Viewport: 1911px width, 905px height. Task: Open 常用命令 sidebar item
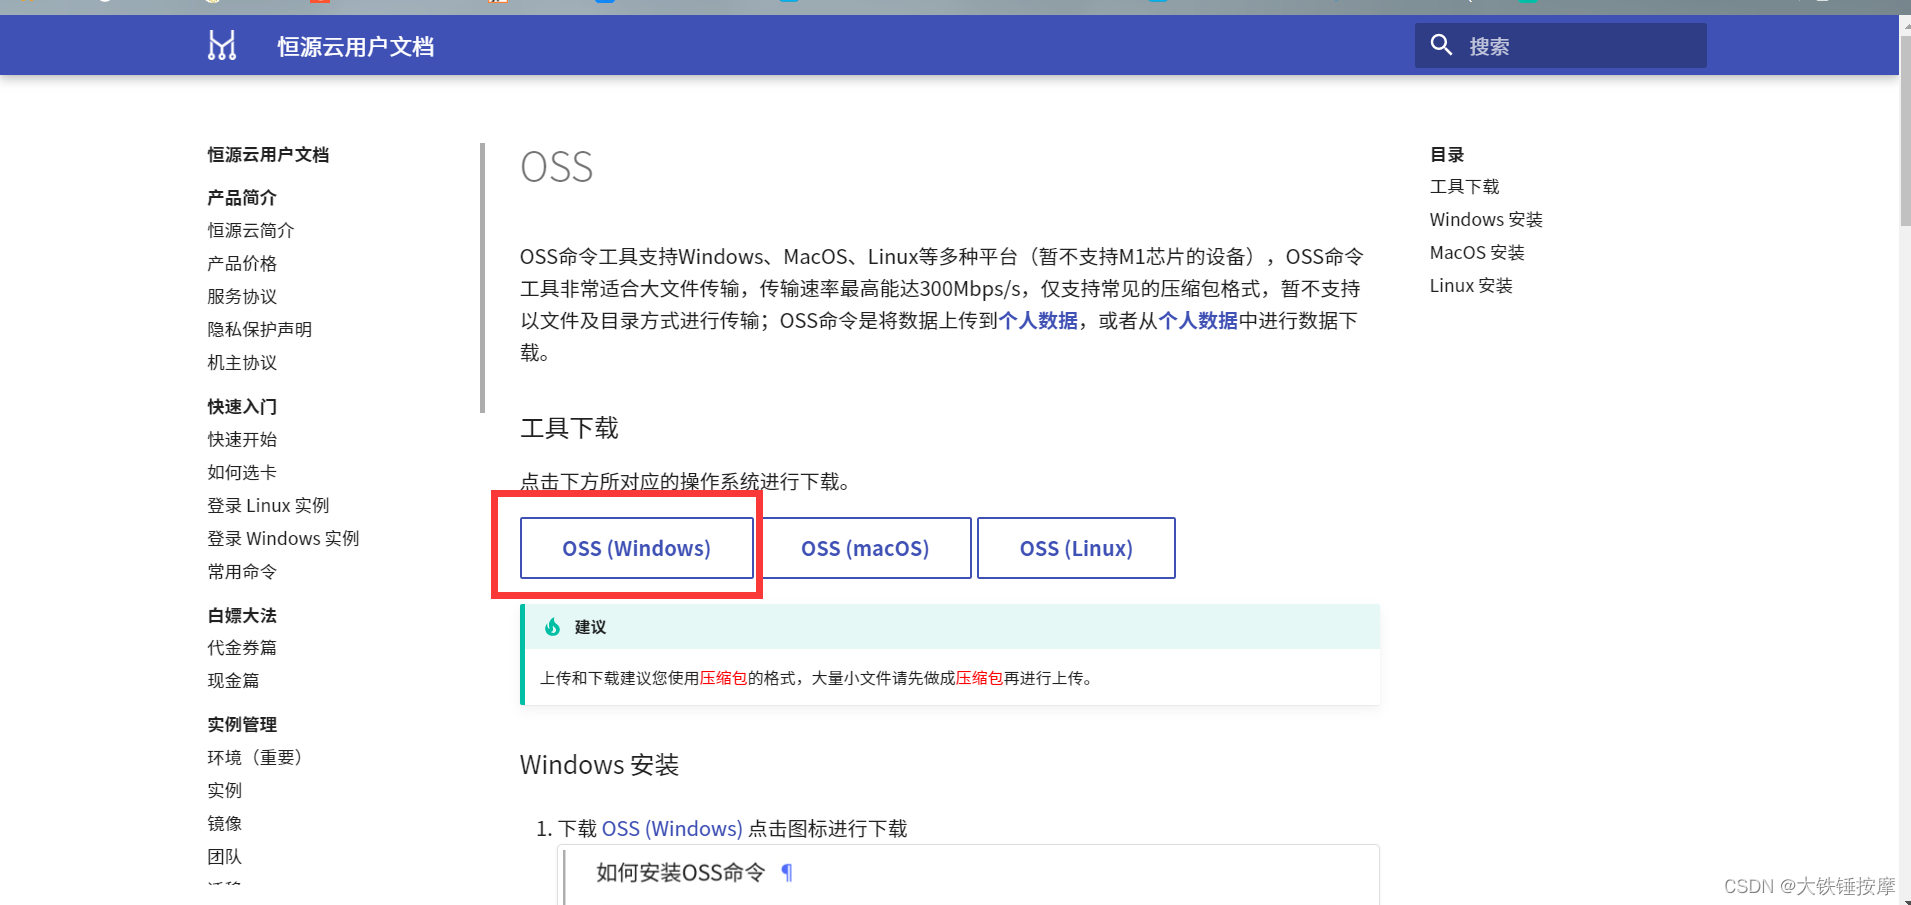tap(242, 572)
